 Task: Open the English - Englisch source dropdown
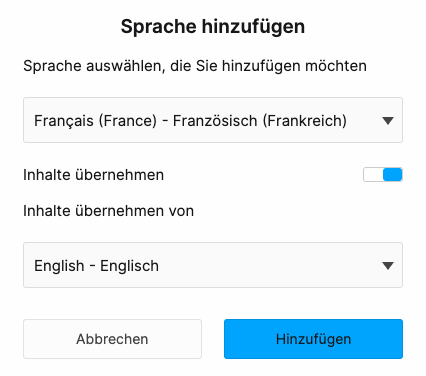[213, 265]
